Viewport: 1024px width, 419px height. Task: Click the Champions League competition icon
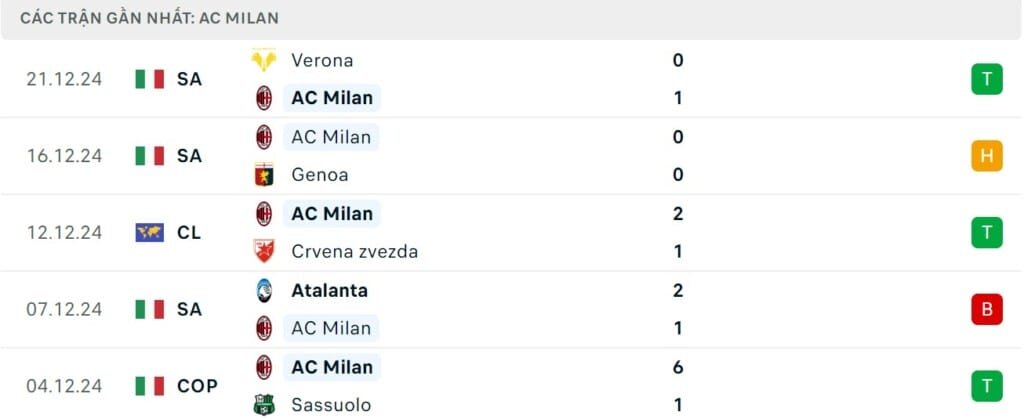pos(149,232)
